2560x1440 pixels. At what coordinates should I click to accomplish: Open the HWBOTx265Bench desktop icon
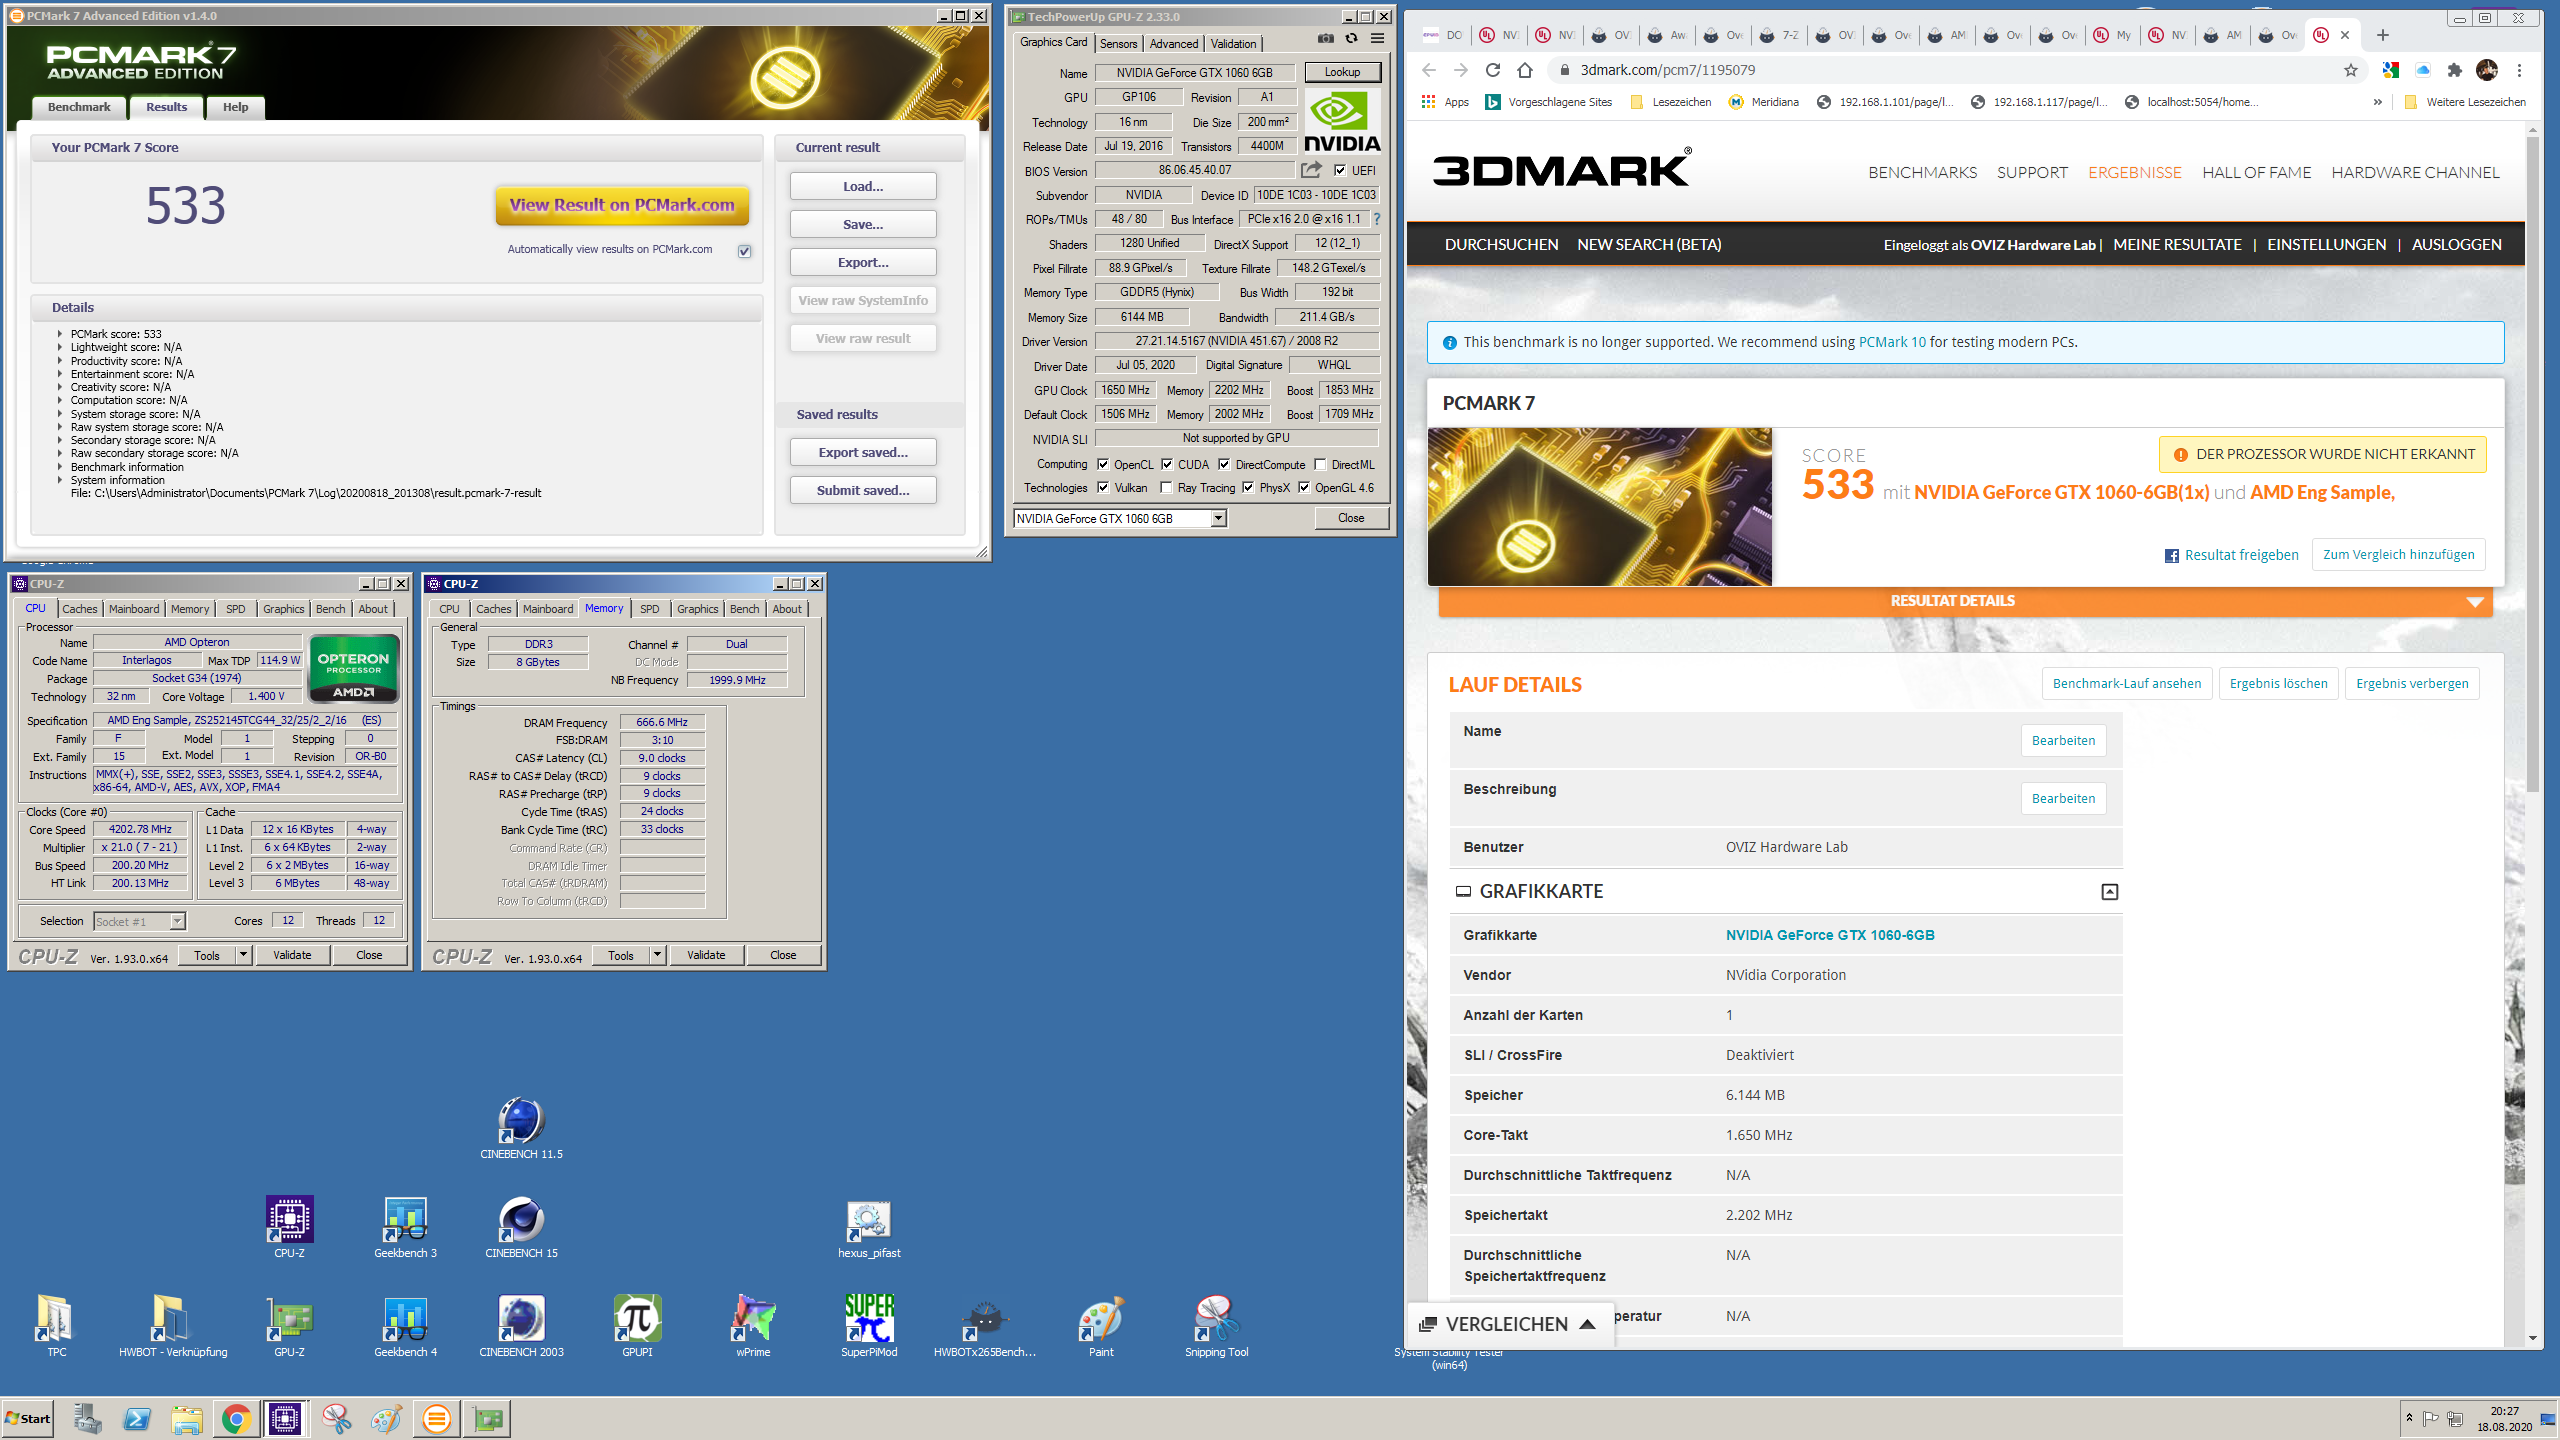[x=985, y=1326]
